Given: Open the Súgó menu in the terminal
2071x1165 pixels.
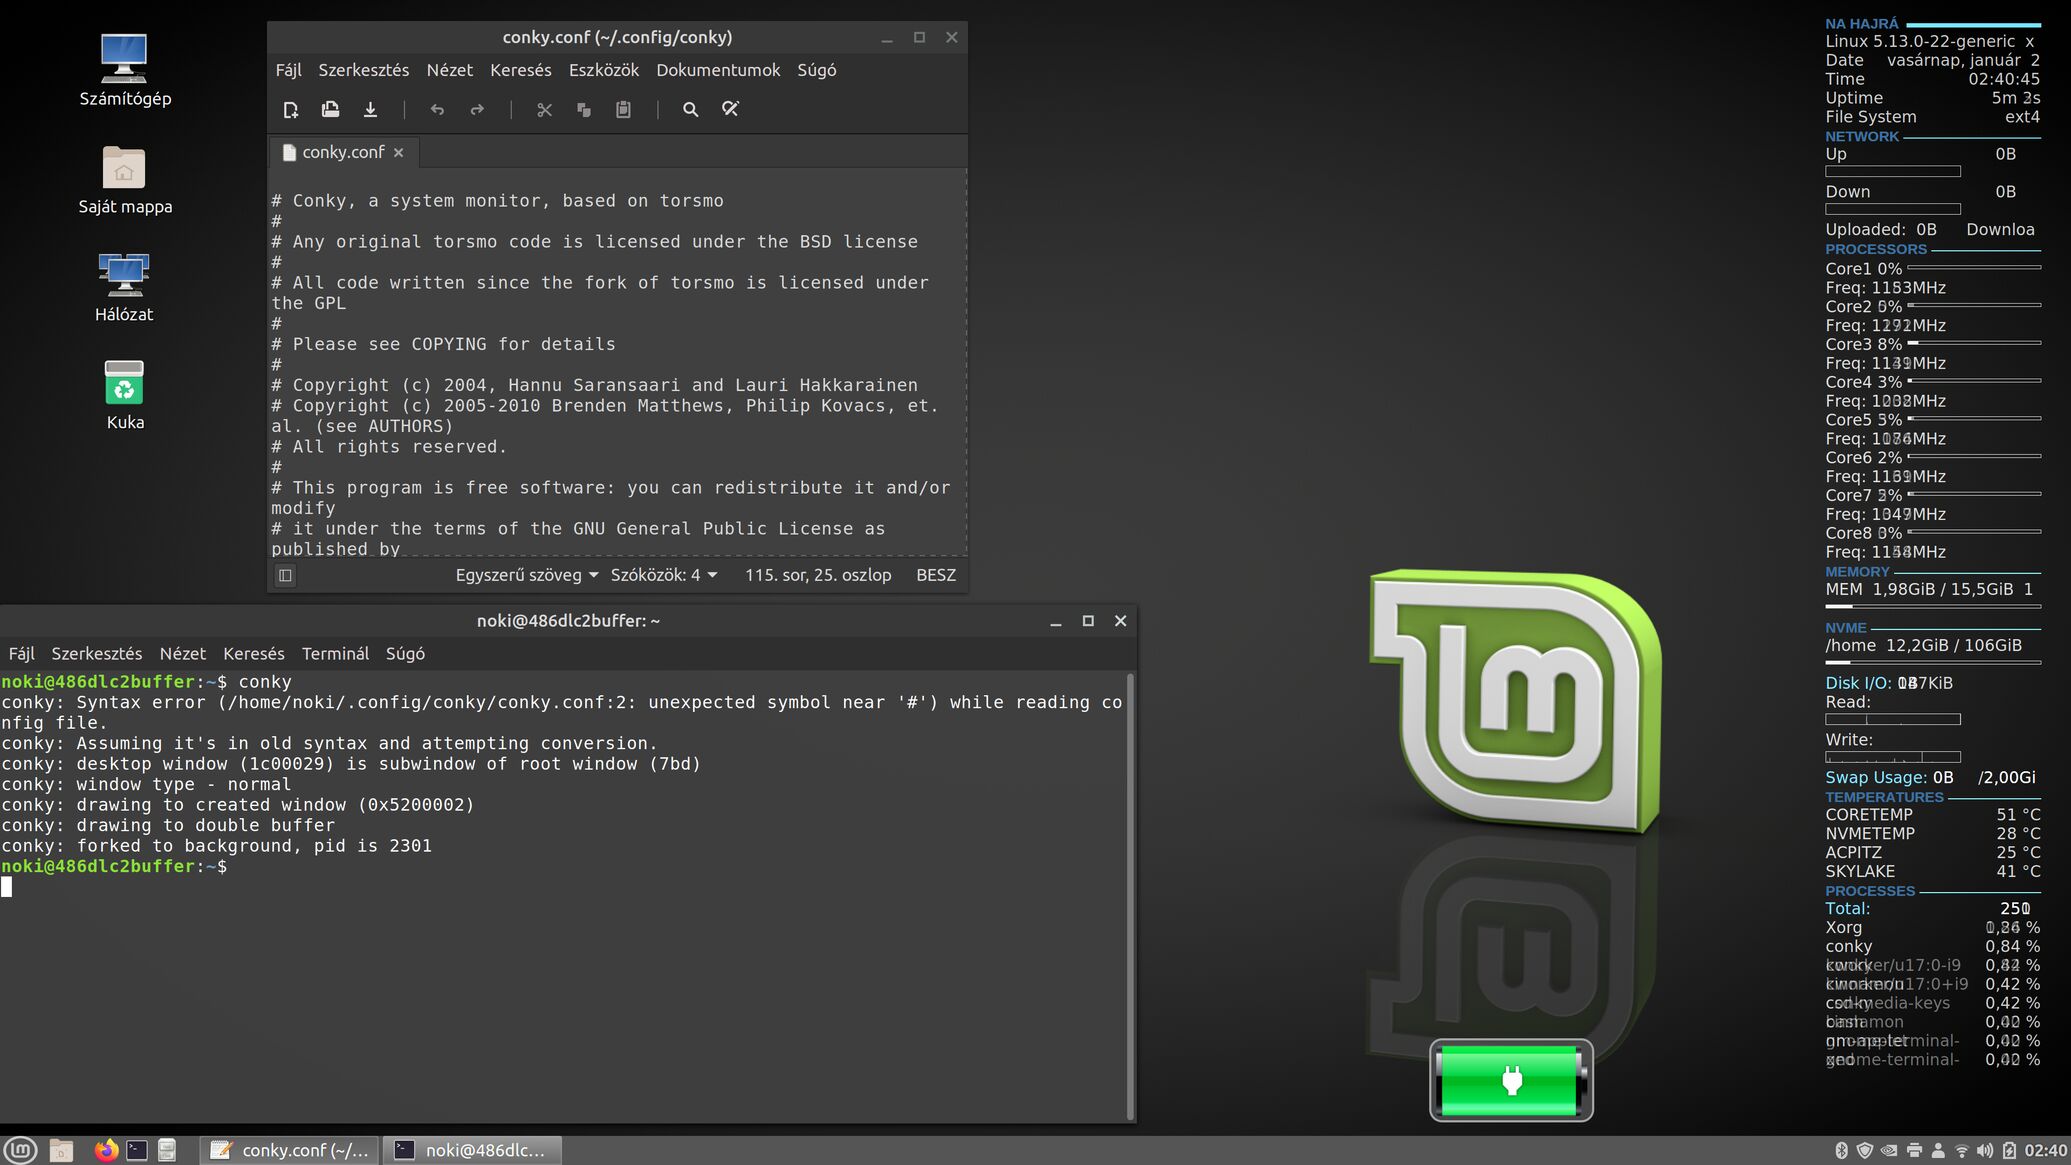Looking at the screenshot, I should 406,653.
